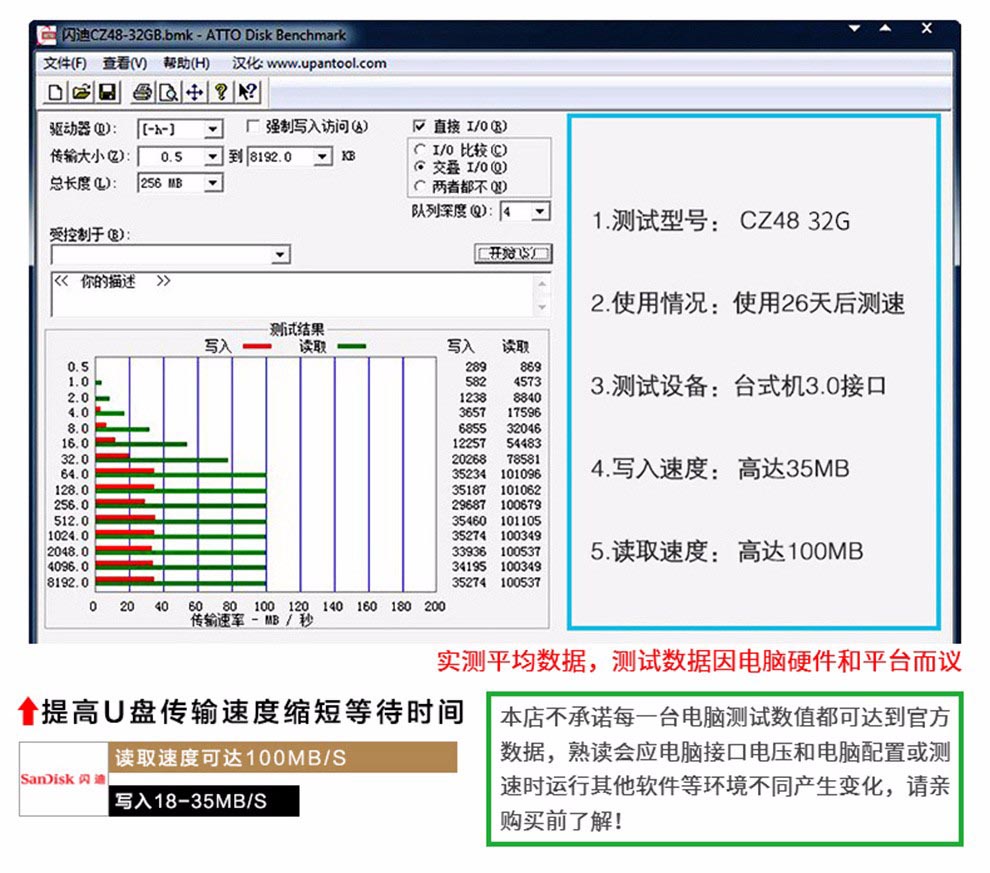
Task: Click the Open folder toolbar icon
Action: (x=81, y=92)
